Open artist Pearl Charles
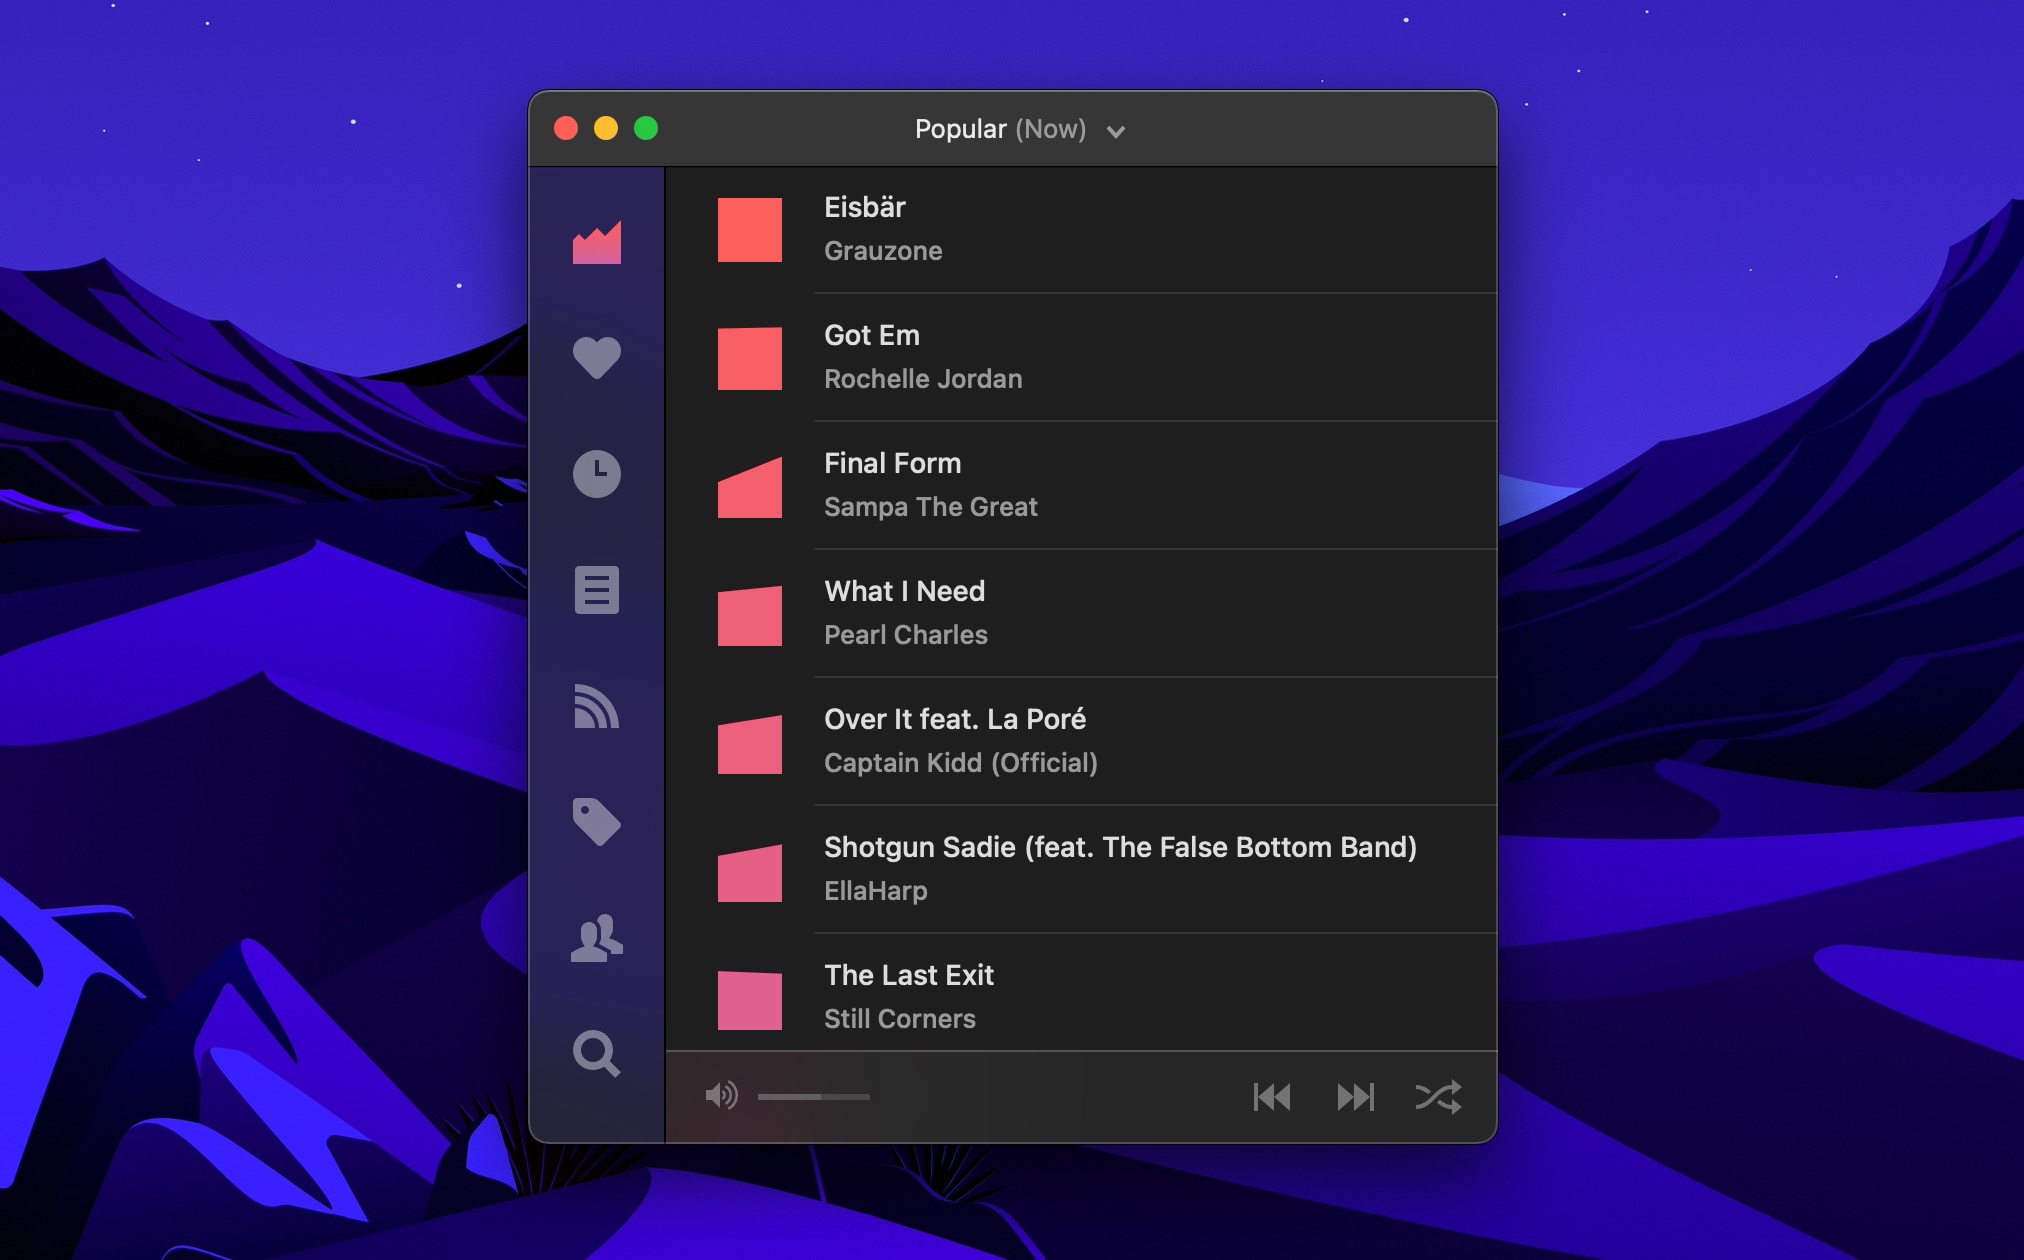Screen dimensions: 2024x1260 pos(905,635)
